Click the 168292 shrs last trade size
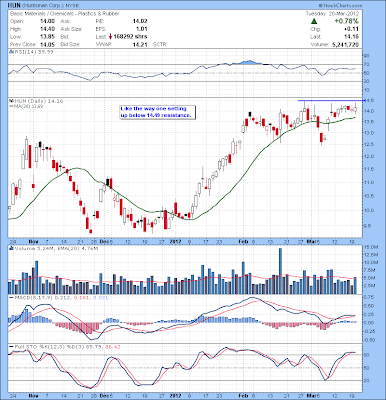Image resolution: width=386 pixels, height=400 pixels. pos(130,37)
